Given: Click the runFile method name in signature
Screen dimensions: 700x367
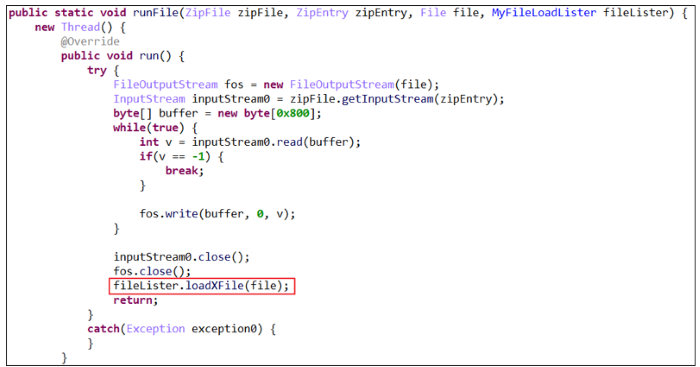Looking at the screenshot, I should pyautogui.click(x=156, y=13).
